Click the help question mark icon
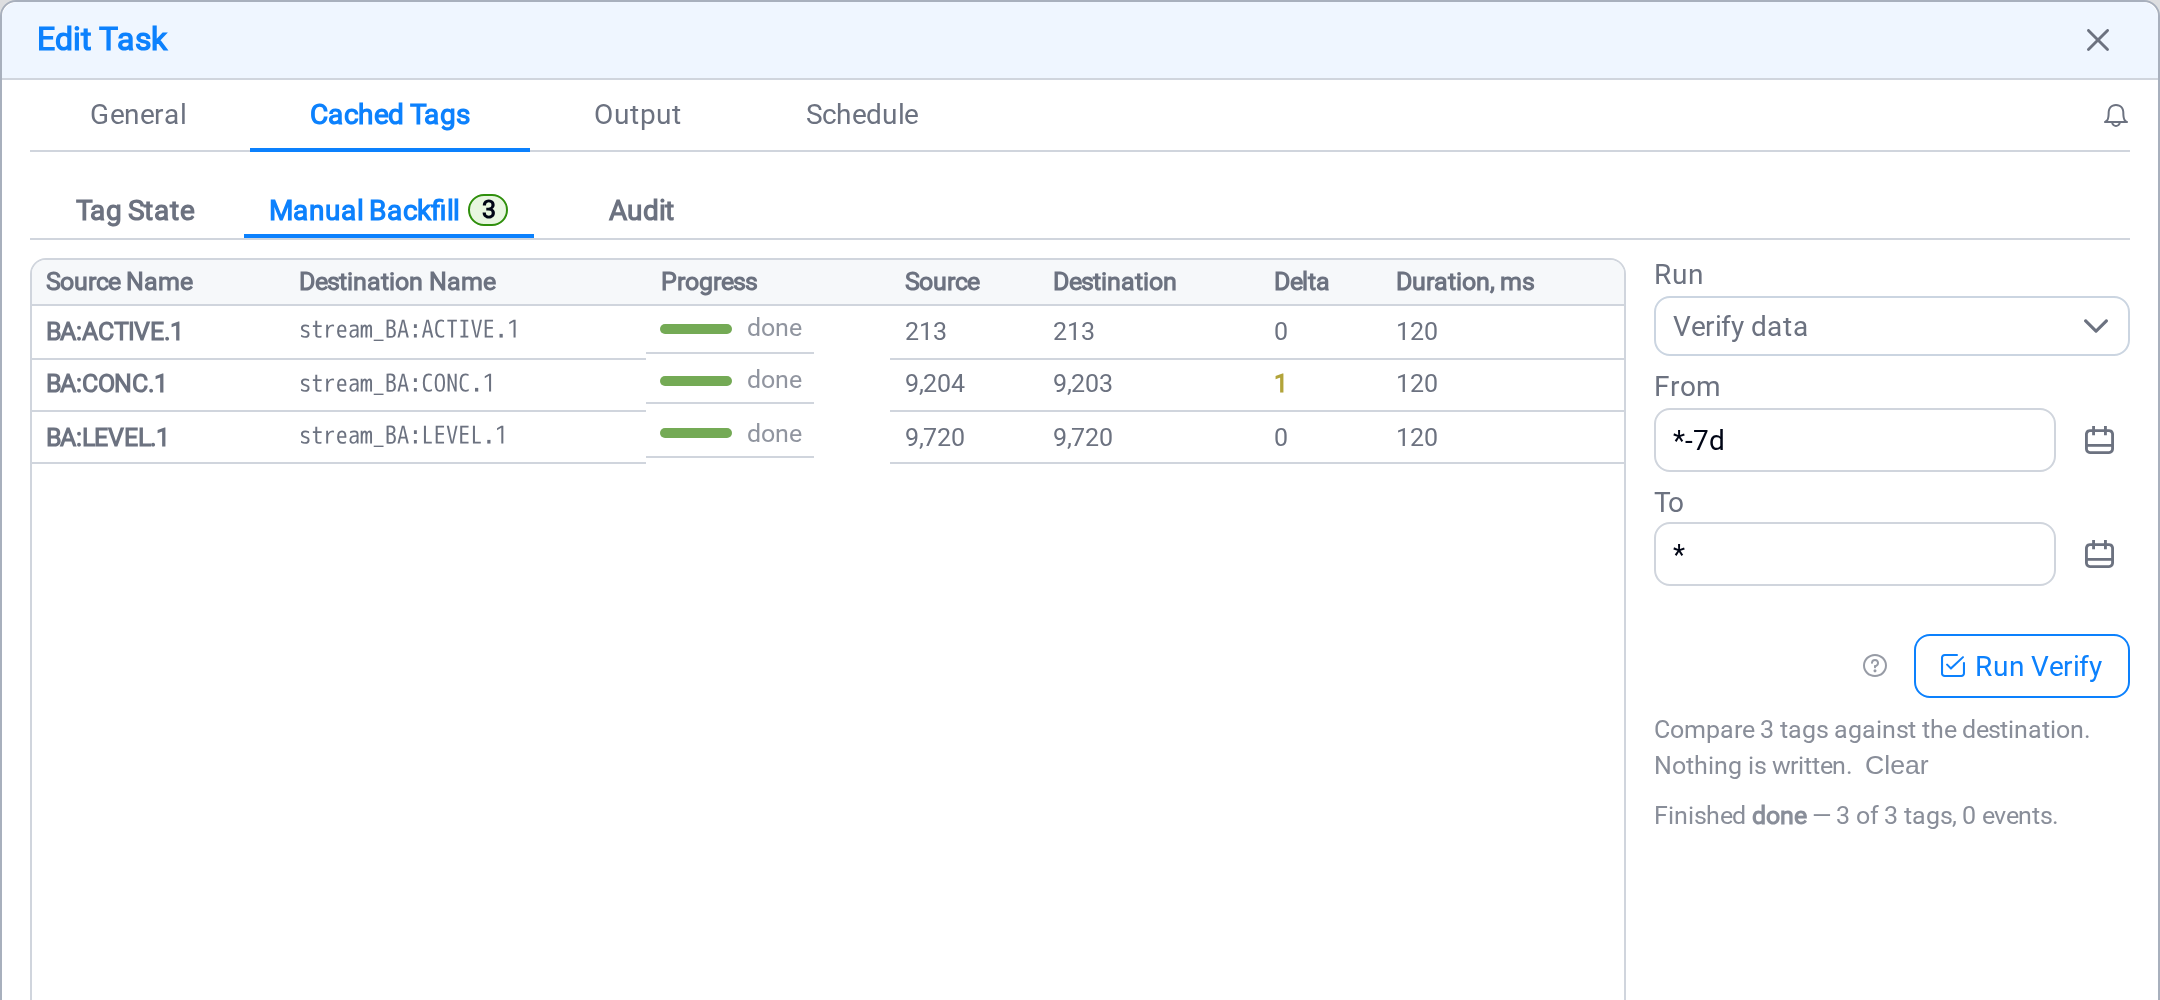Image resolution: width=2160 pixels, height=1000 pixels. point(1875,666)
